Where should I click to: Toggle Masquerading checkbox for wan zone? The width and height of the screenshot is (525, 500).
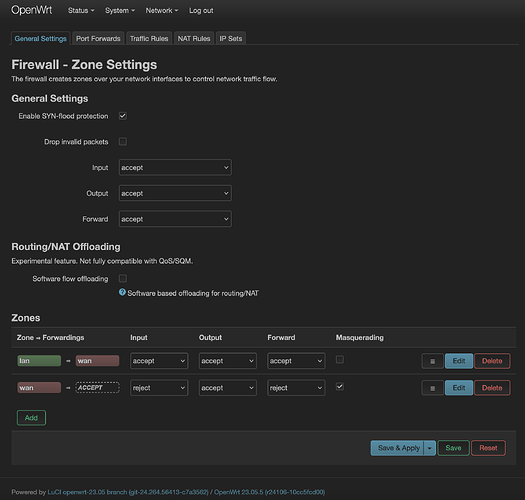click(x=340, y=386)
